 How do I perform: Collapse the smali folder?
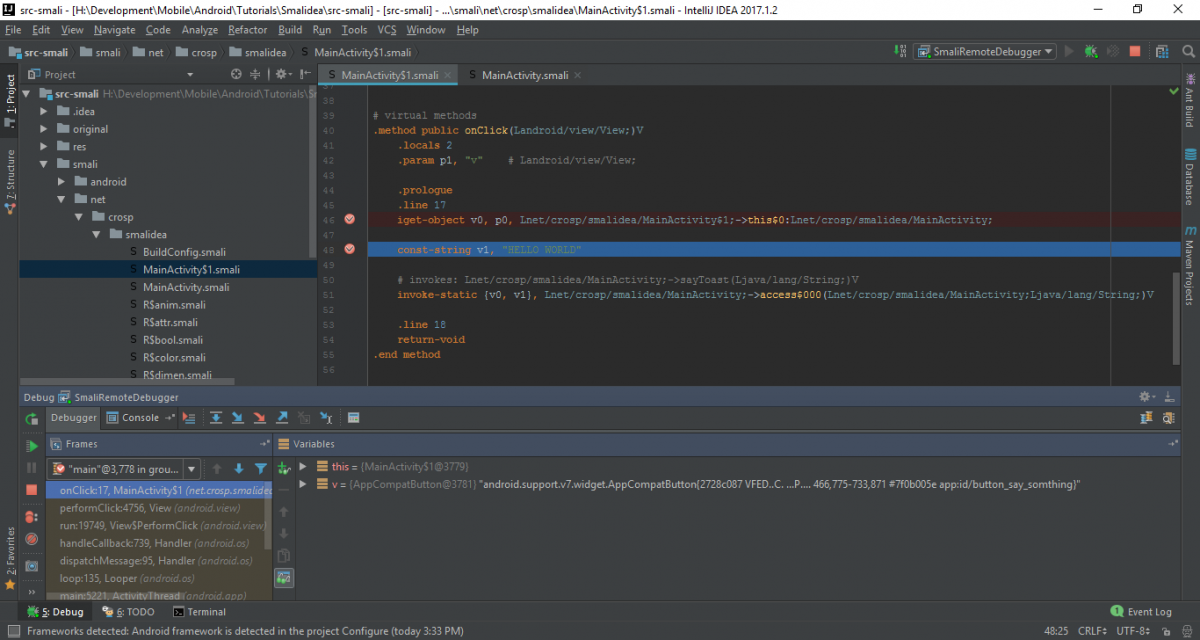pyautogui.click(x=44, y=164)
